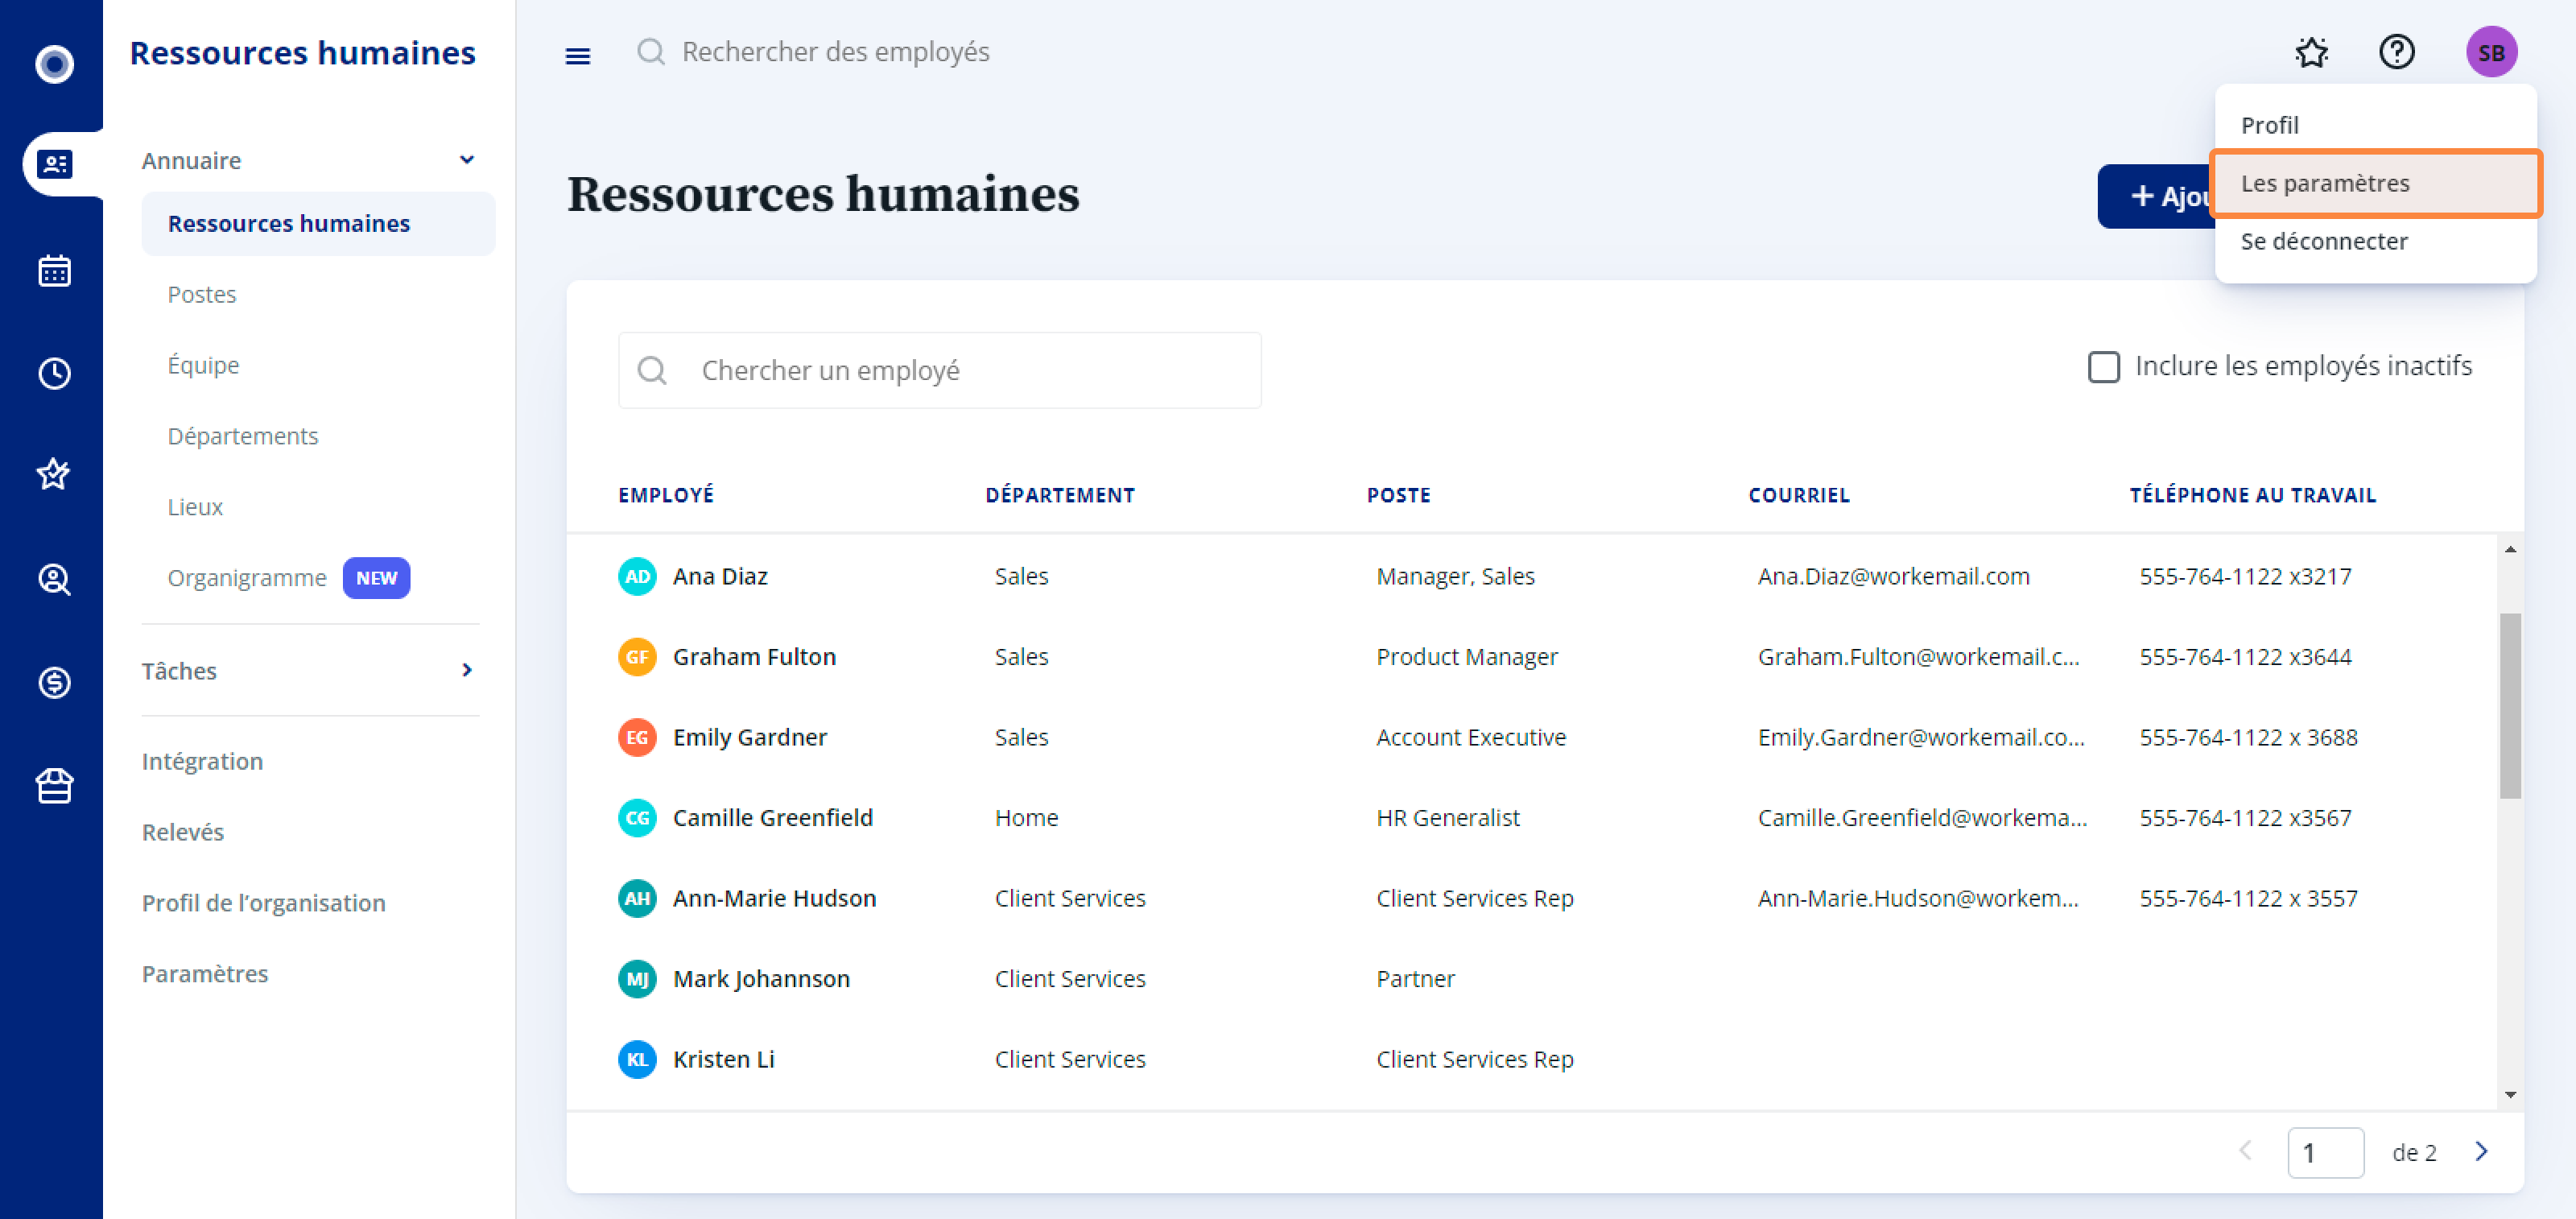Open the time clock icon in the rail
Screen dimensions: 2576x1219
(54, 373)
